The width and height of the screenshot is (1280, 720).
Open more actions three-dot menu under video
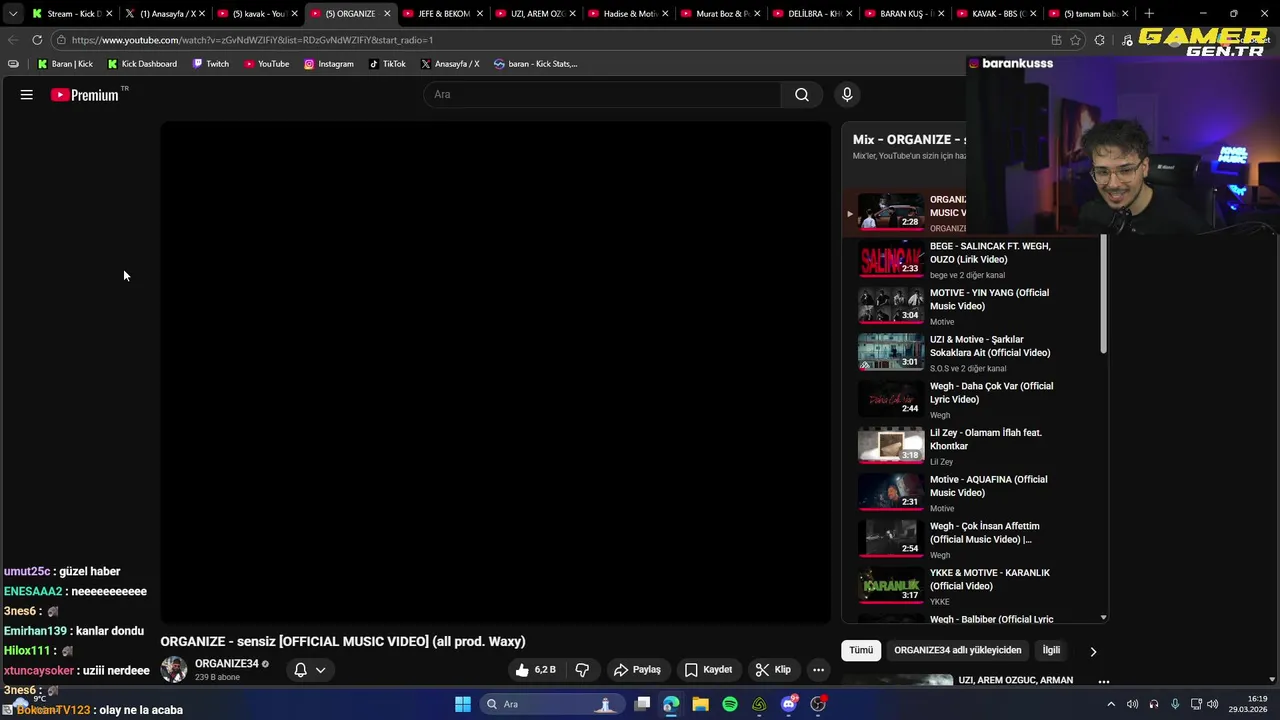click(x=819, y=670)
